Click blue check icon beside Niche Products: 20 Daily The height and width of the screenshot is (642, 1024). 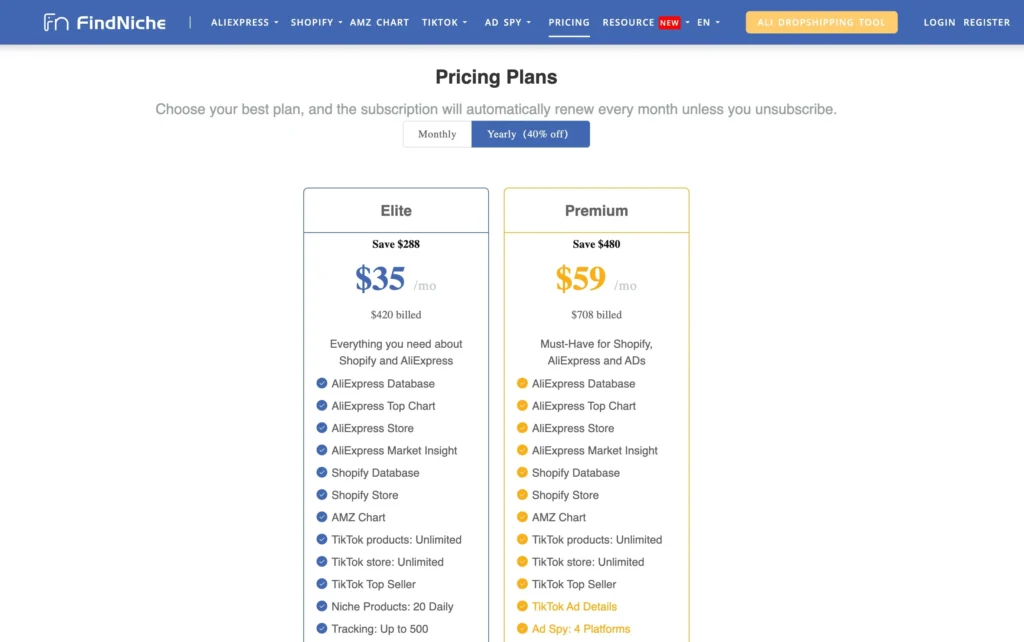tap(322, 606)
